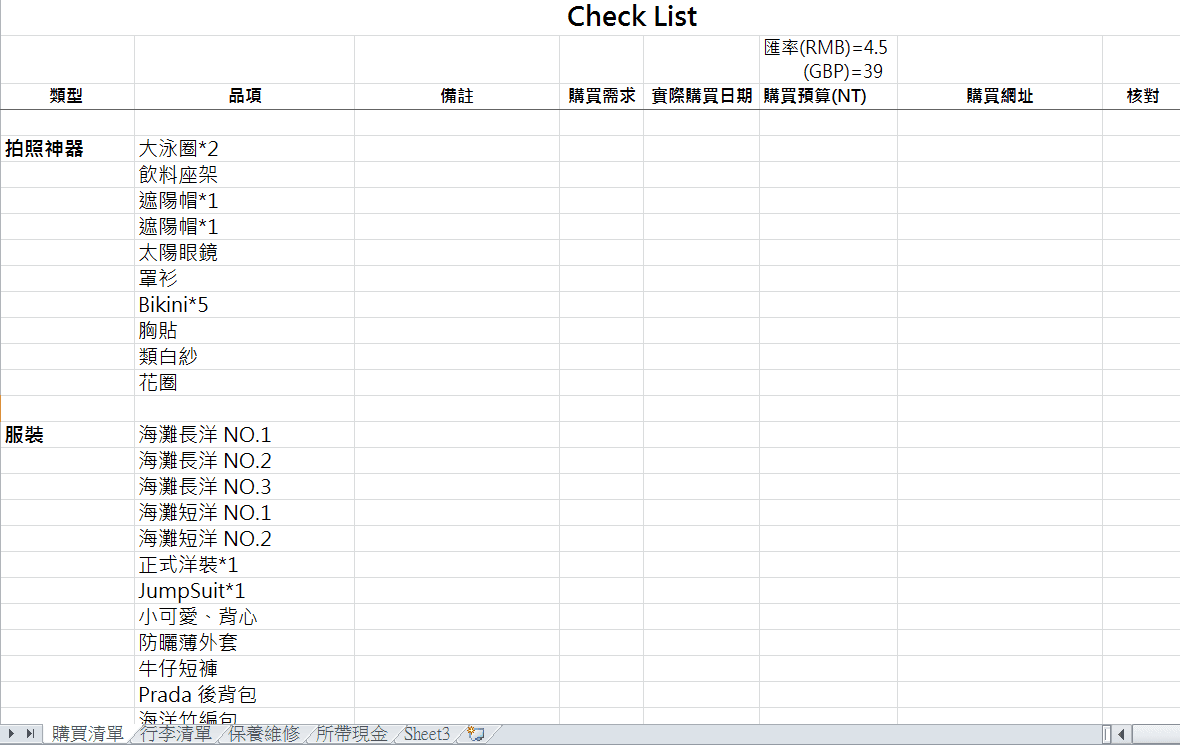Select the 罩衫 cell
Image resolution: width=1180 pixels, height=745 pixels.
pos(245,278)
